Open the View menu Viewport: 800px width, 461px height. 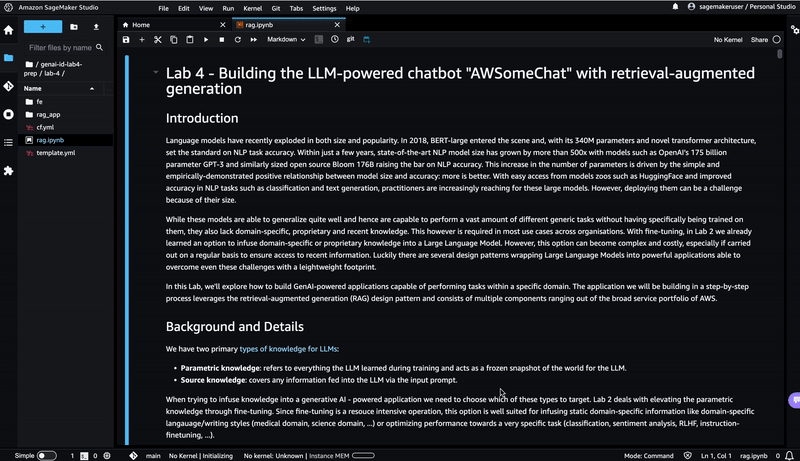(206, 8)
